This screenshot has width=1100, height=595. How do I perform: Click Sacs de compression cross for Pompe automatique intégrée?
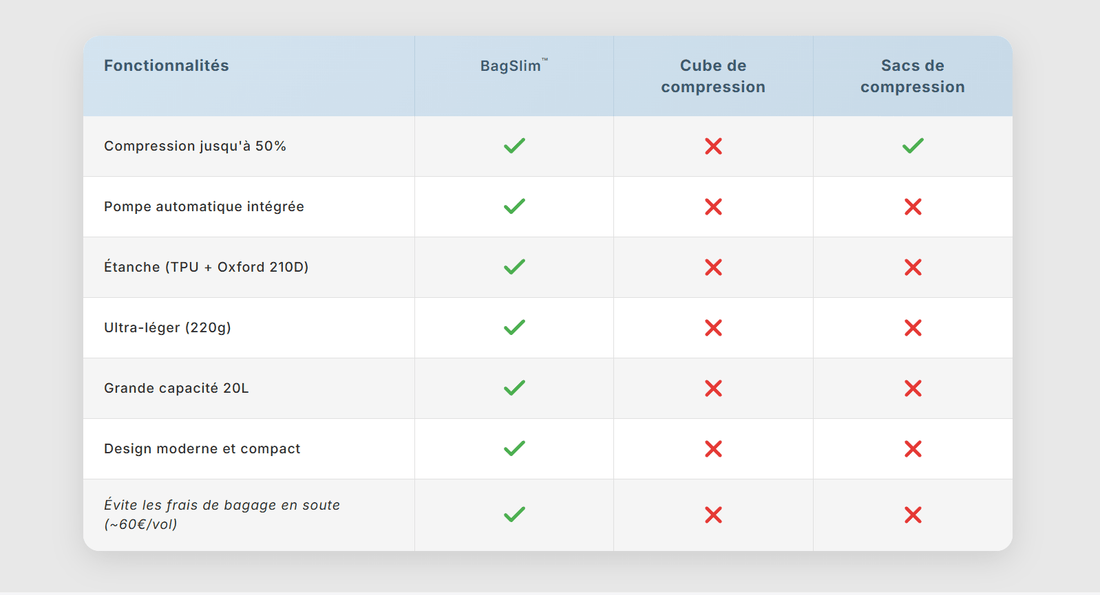point(913,206)
